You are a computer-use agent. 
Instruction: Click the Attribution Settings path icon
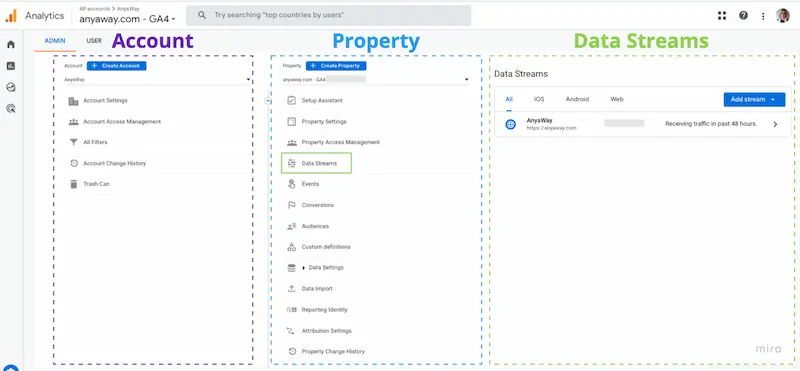tap(292, 331)
